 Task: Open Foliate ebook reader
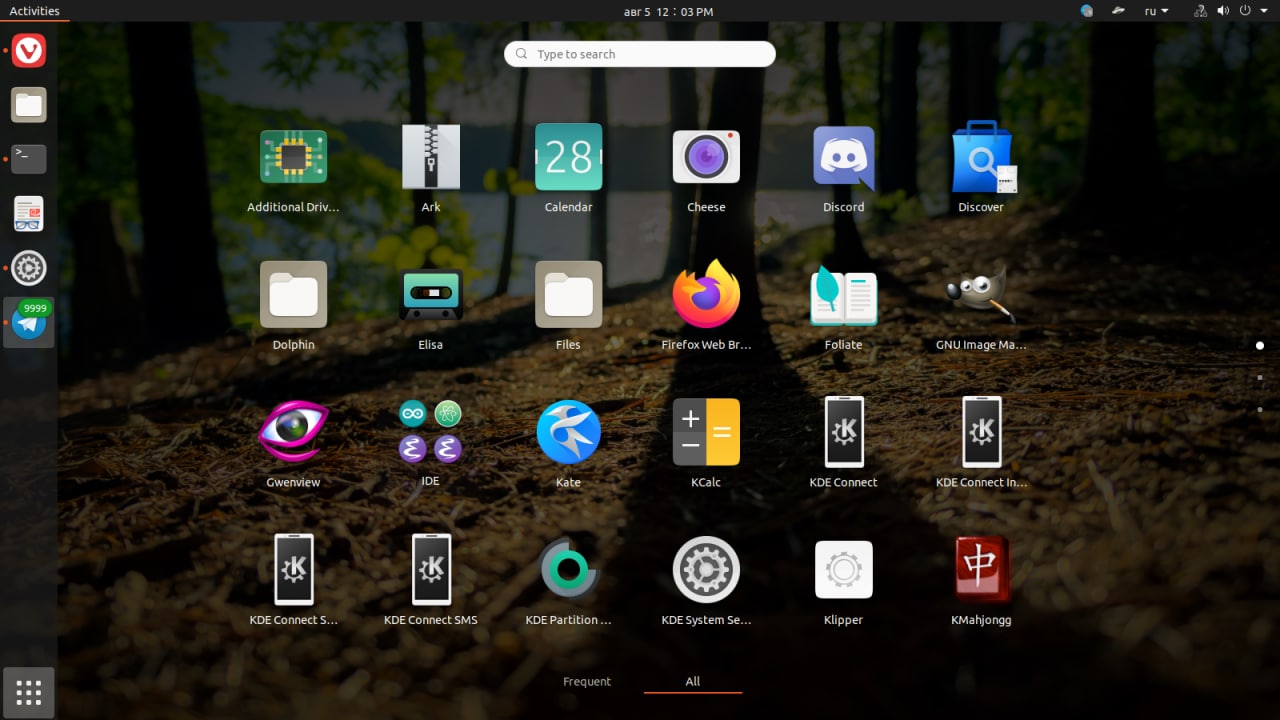point(843,305)
